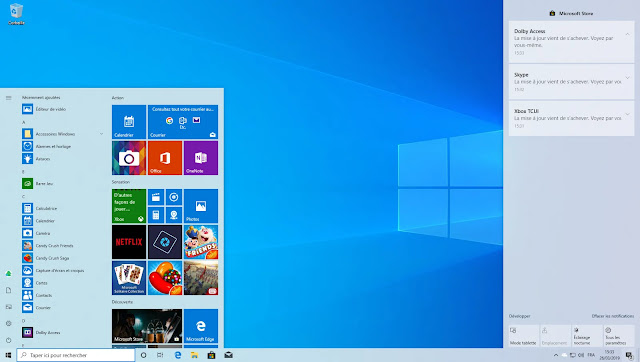Open the Microsoft Solitaire Collection tile

click(x=129, y=278)
